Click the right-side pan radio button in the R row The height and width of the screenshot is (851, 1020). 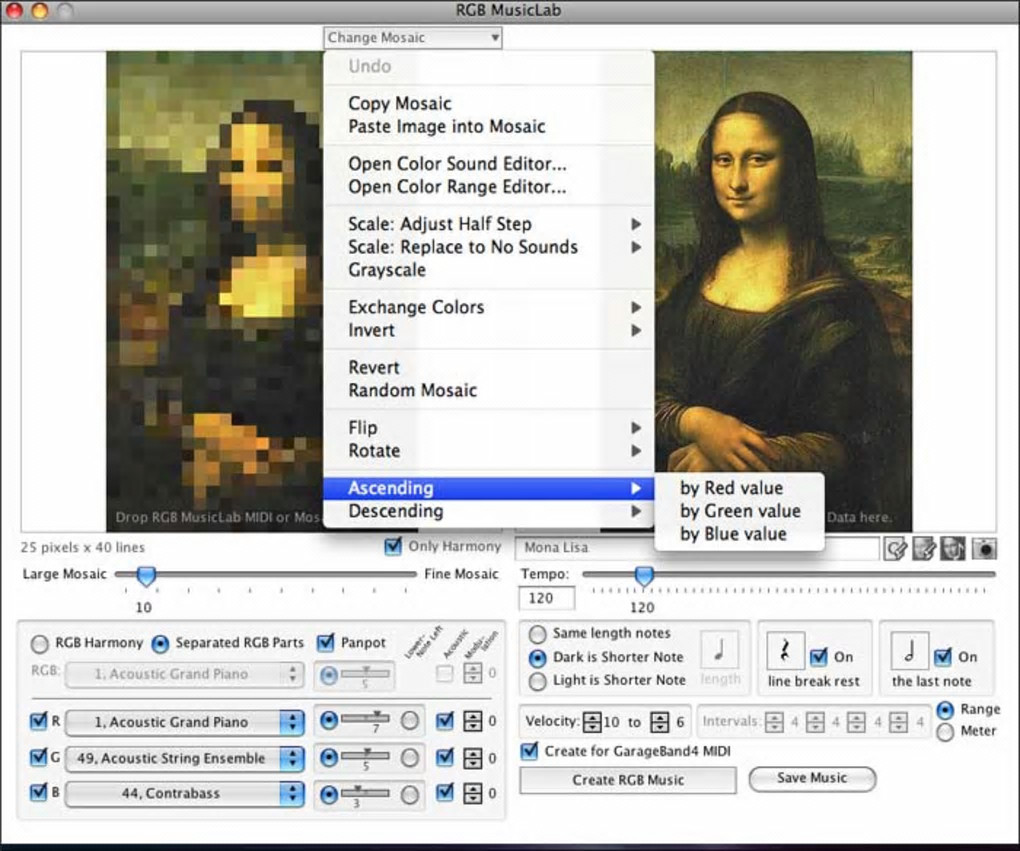point(410,721)
